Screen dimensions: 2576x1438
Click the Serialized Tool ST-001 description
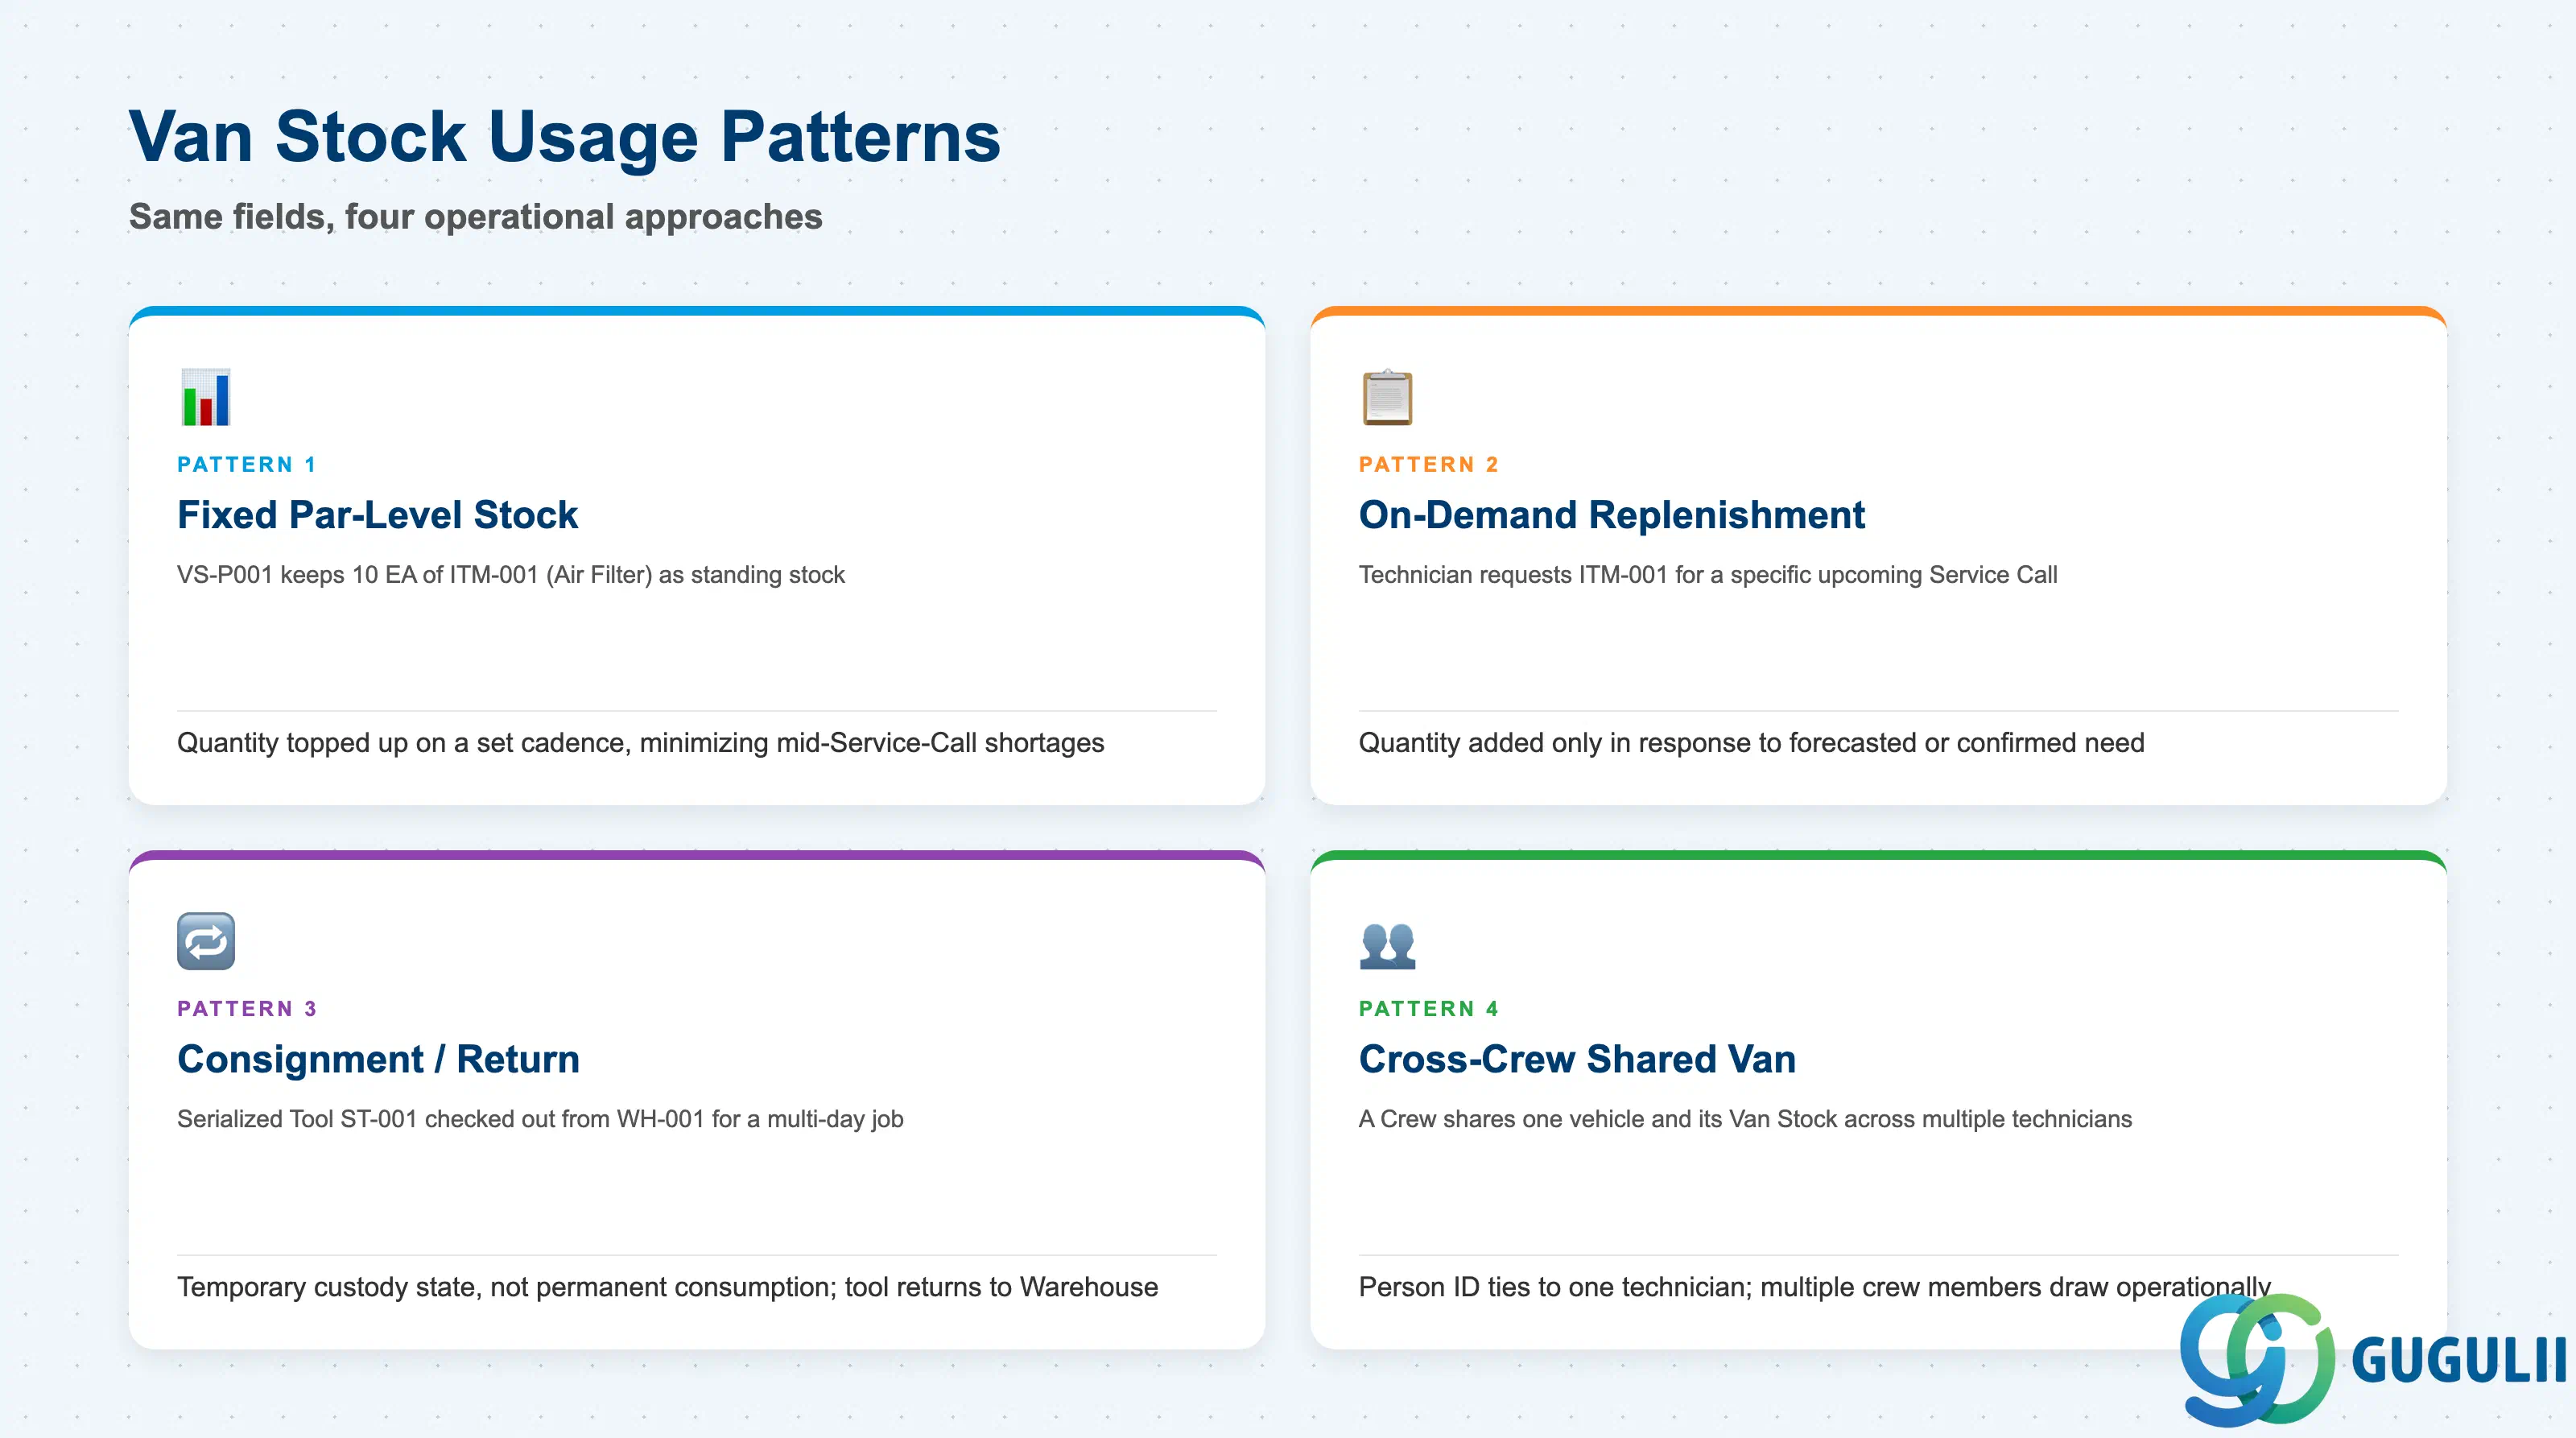(540, 1119)
